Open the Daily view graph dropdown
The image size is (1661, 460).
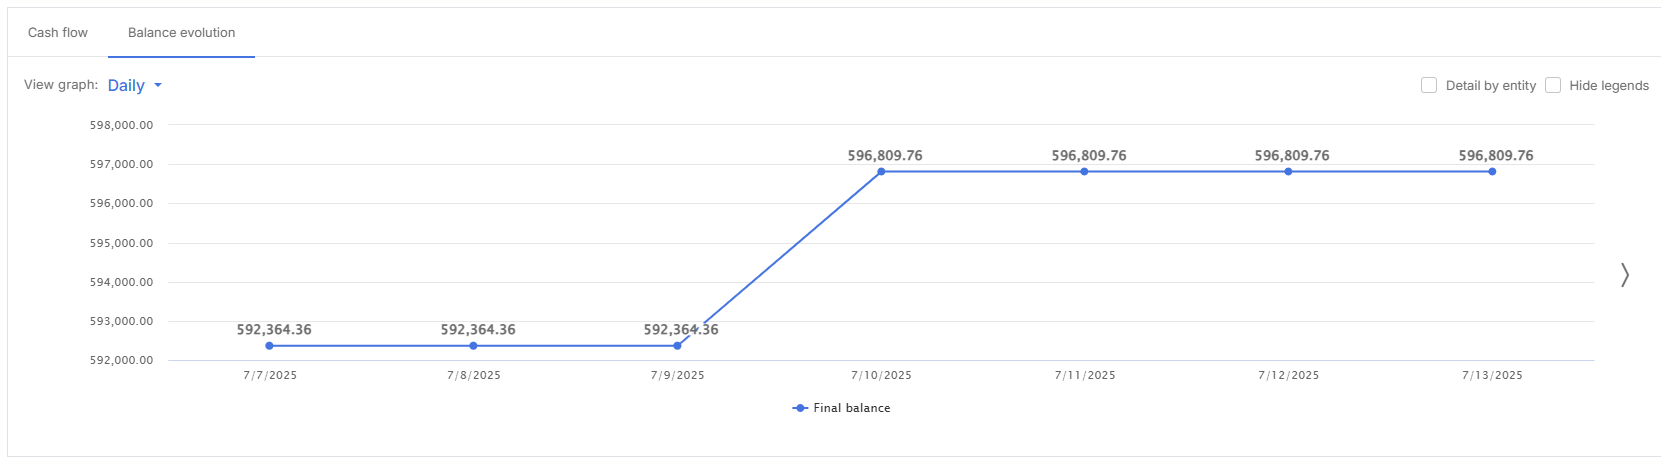click(x=126, y=86)
